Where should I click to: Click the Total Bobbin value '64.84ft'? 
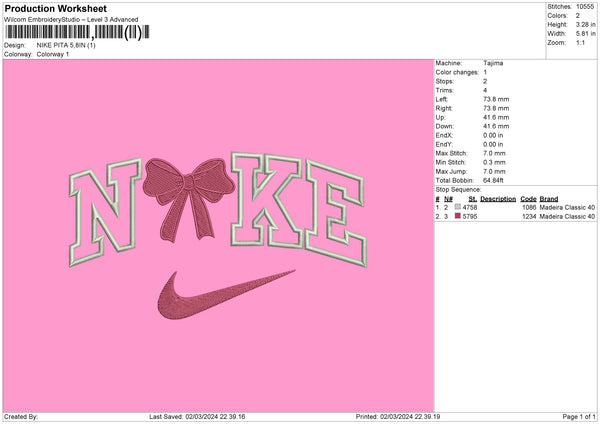(x=494, y=180)
